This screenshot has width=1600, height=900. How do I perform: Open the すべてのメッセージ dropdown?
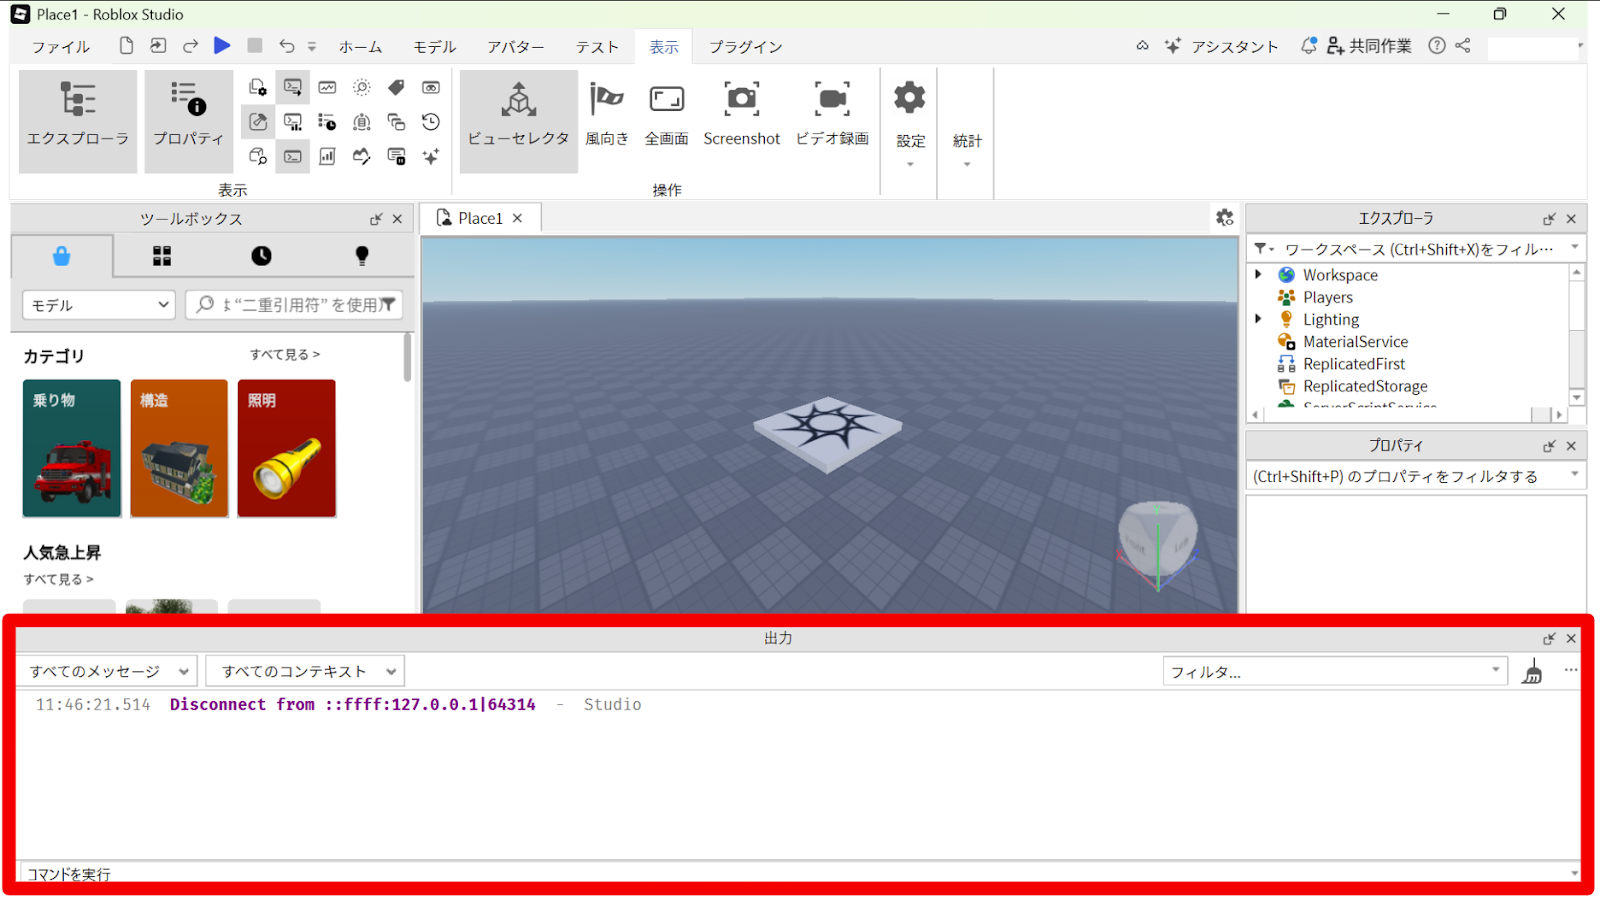(x=108, y=671)
